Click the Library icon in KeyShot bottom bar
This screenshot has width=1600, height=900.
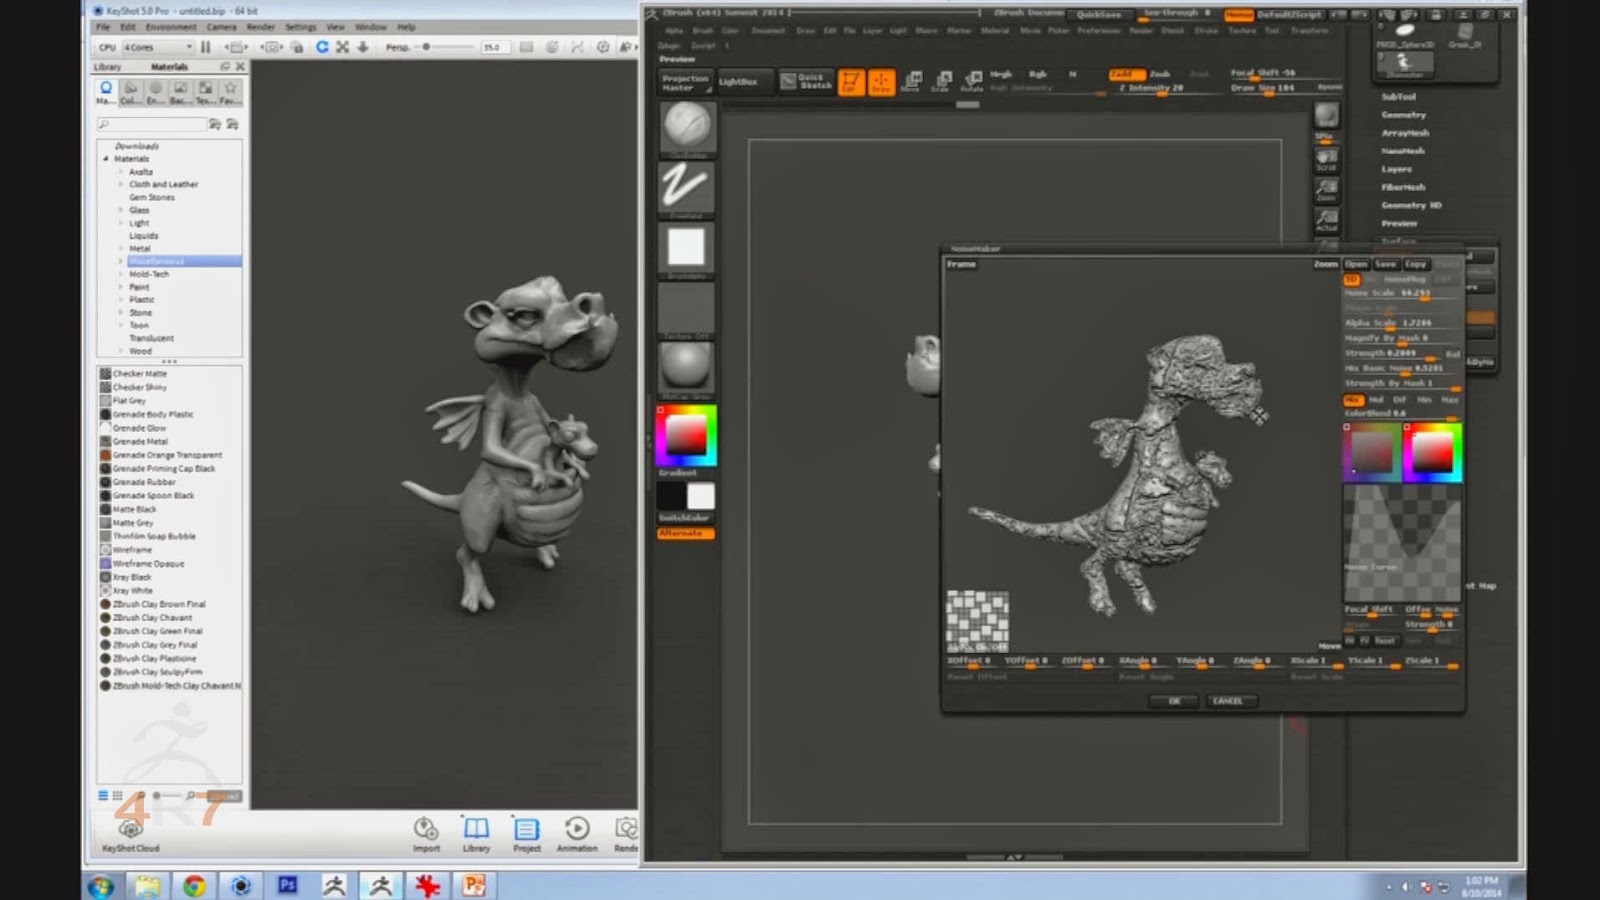476,834
